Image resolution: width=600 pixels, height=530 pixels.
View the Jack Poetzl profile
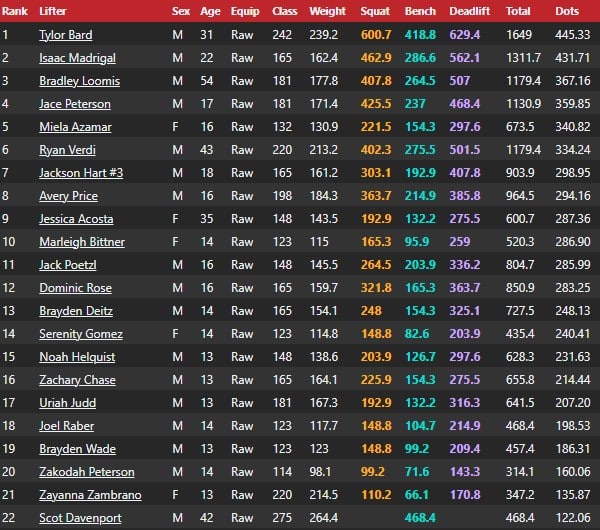coord(68,264)
